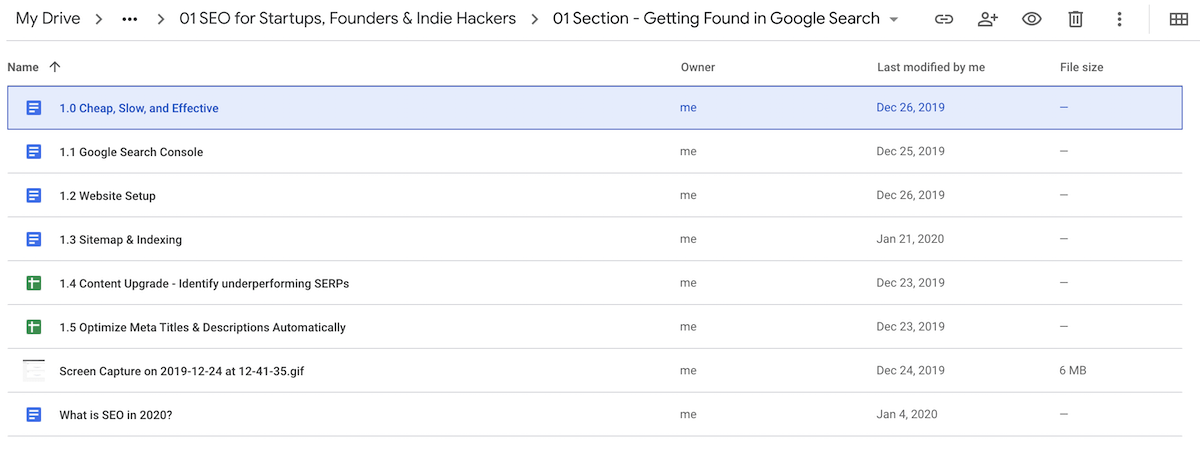Click the Screen Capture gif thumbnail
The image size is (1200, 452).
[x=34, y=371]
